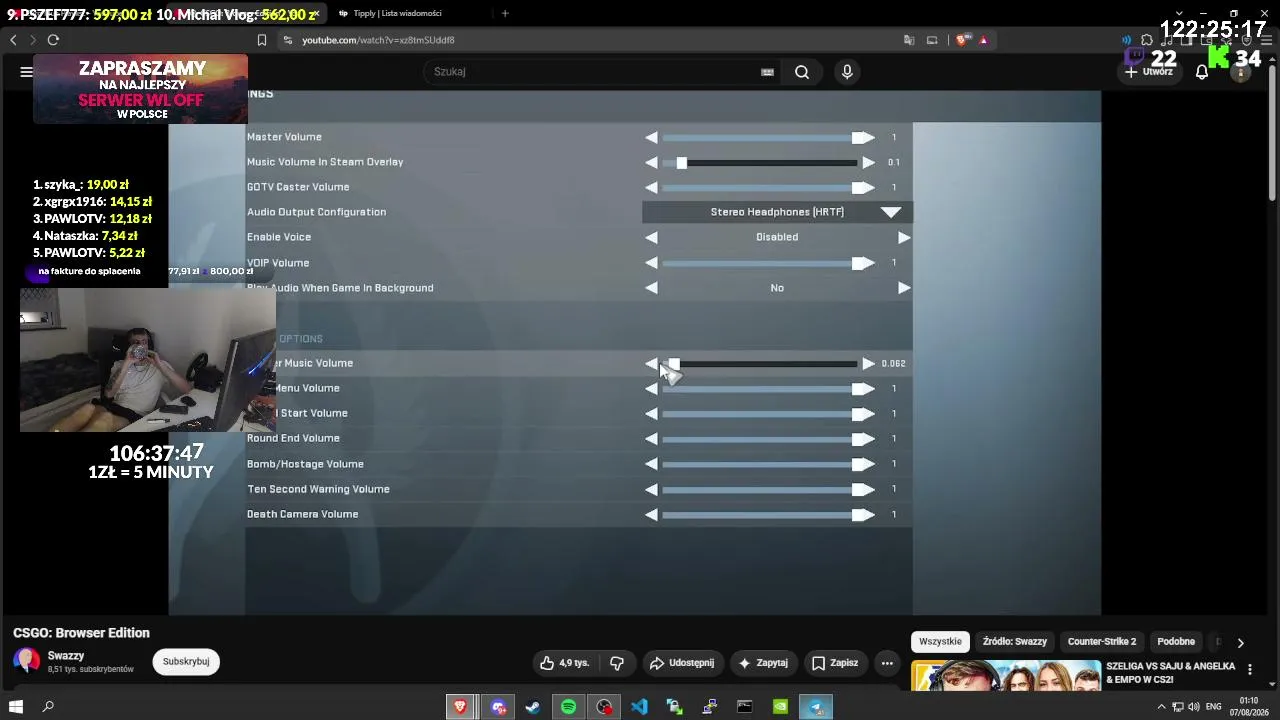Viewport: 1280px width, 720px height.
Task: Show hidden system tray icons
Action: [x=1162, y=707]
